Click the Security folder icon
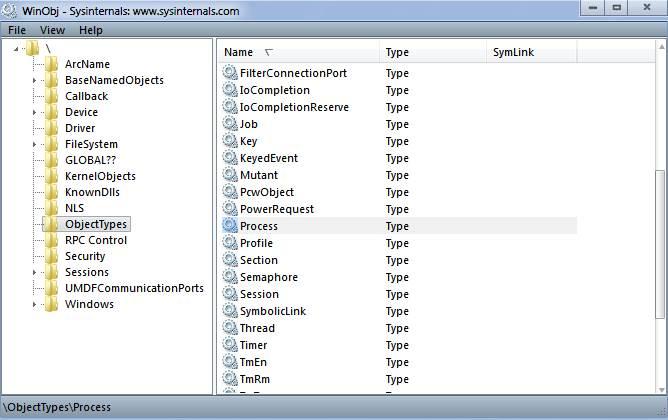The image size is (668, 420). [51, 256]
